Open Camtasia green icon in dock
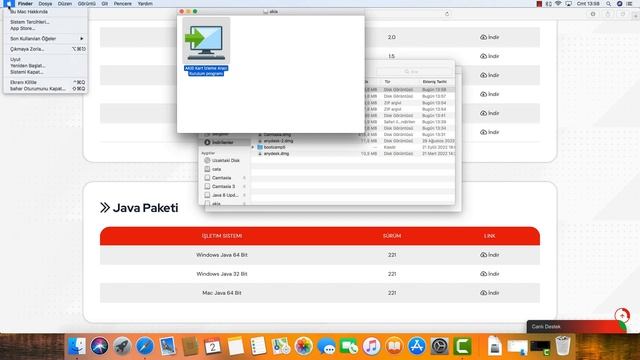The width and height of the screenshot is (640, 360). (462, 347)
